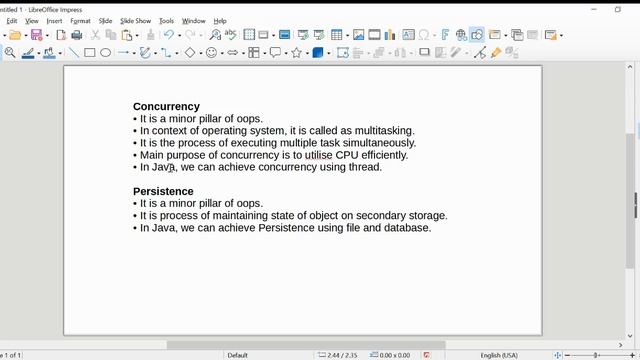Toggle extrusion on the selected shape
640x360 pixels.
pos(512,53)
